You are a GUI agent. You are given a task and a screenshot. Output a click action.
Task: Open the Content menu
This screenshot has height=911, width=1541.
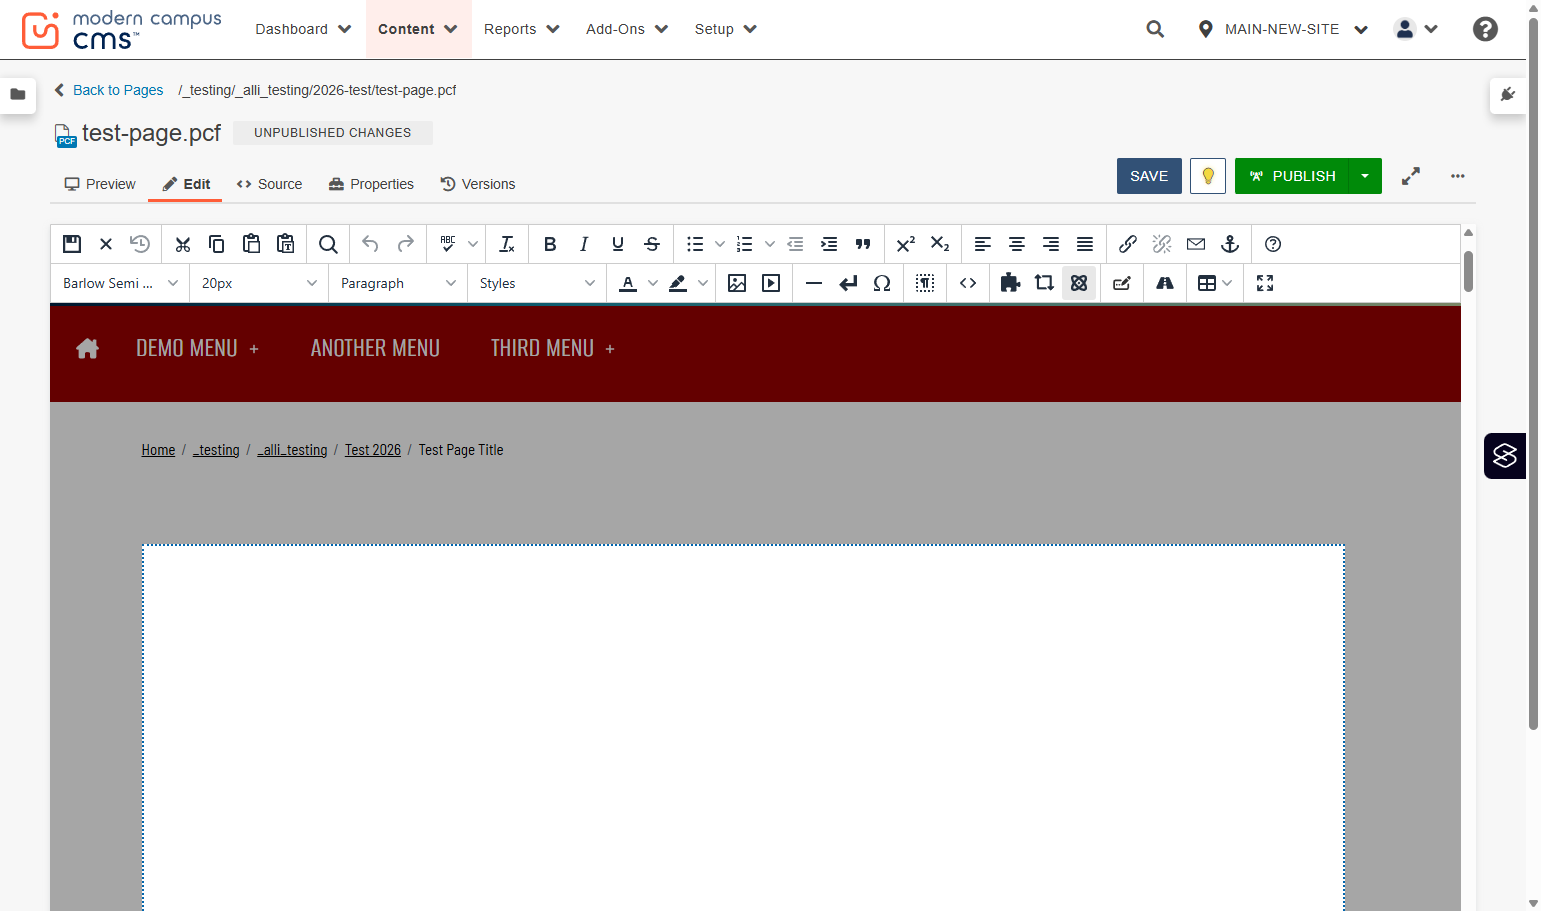click(x=418, y=29)
